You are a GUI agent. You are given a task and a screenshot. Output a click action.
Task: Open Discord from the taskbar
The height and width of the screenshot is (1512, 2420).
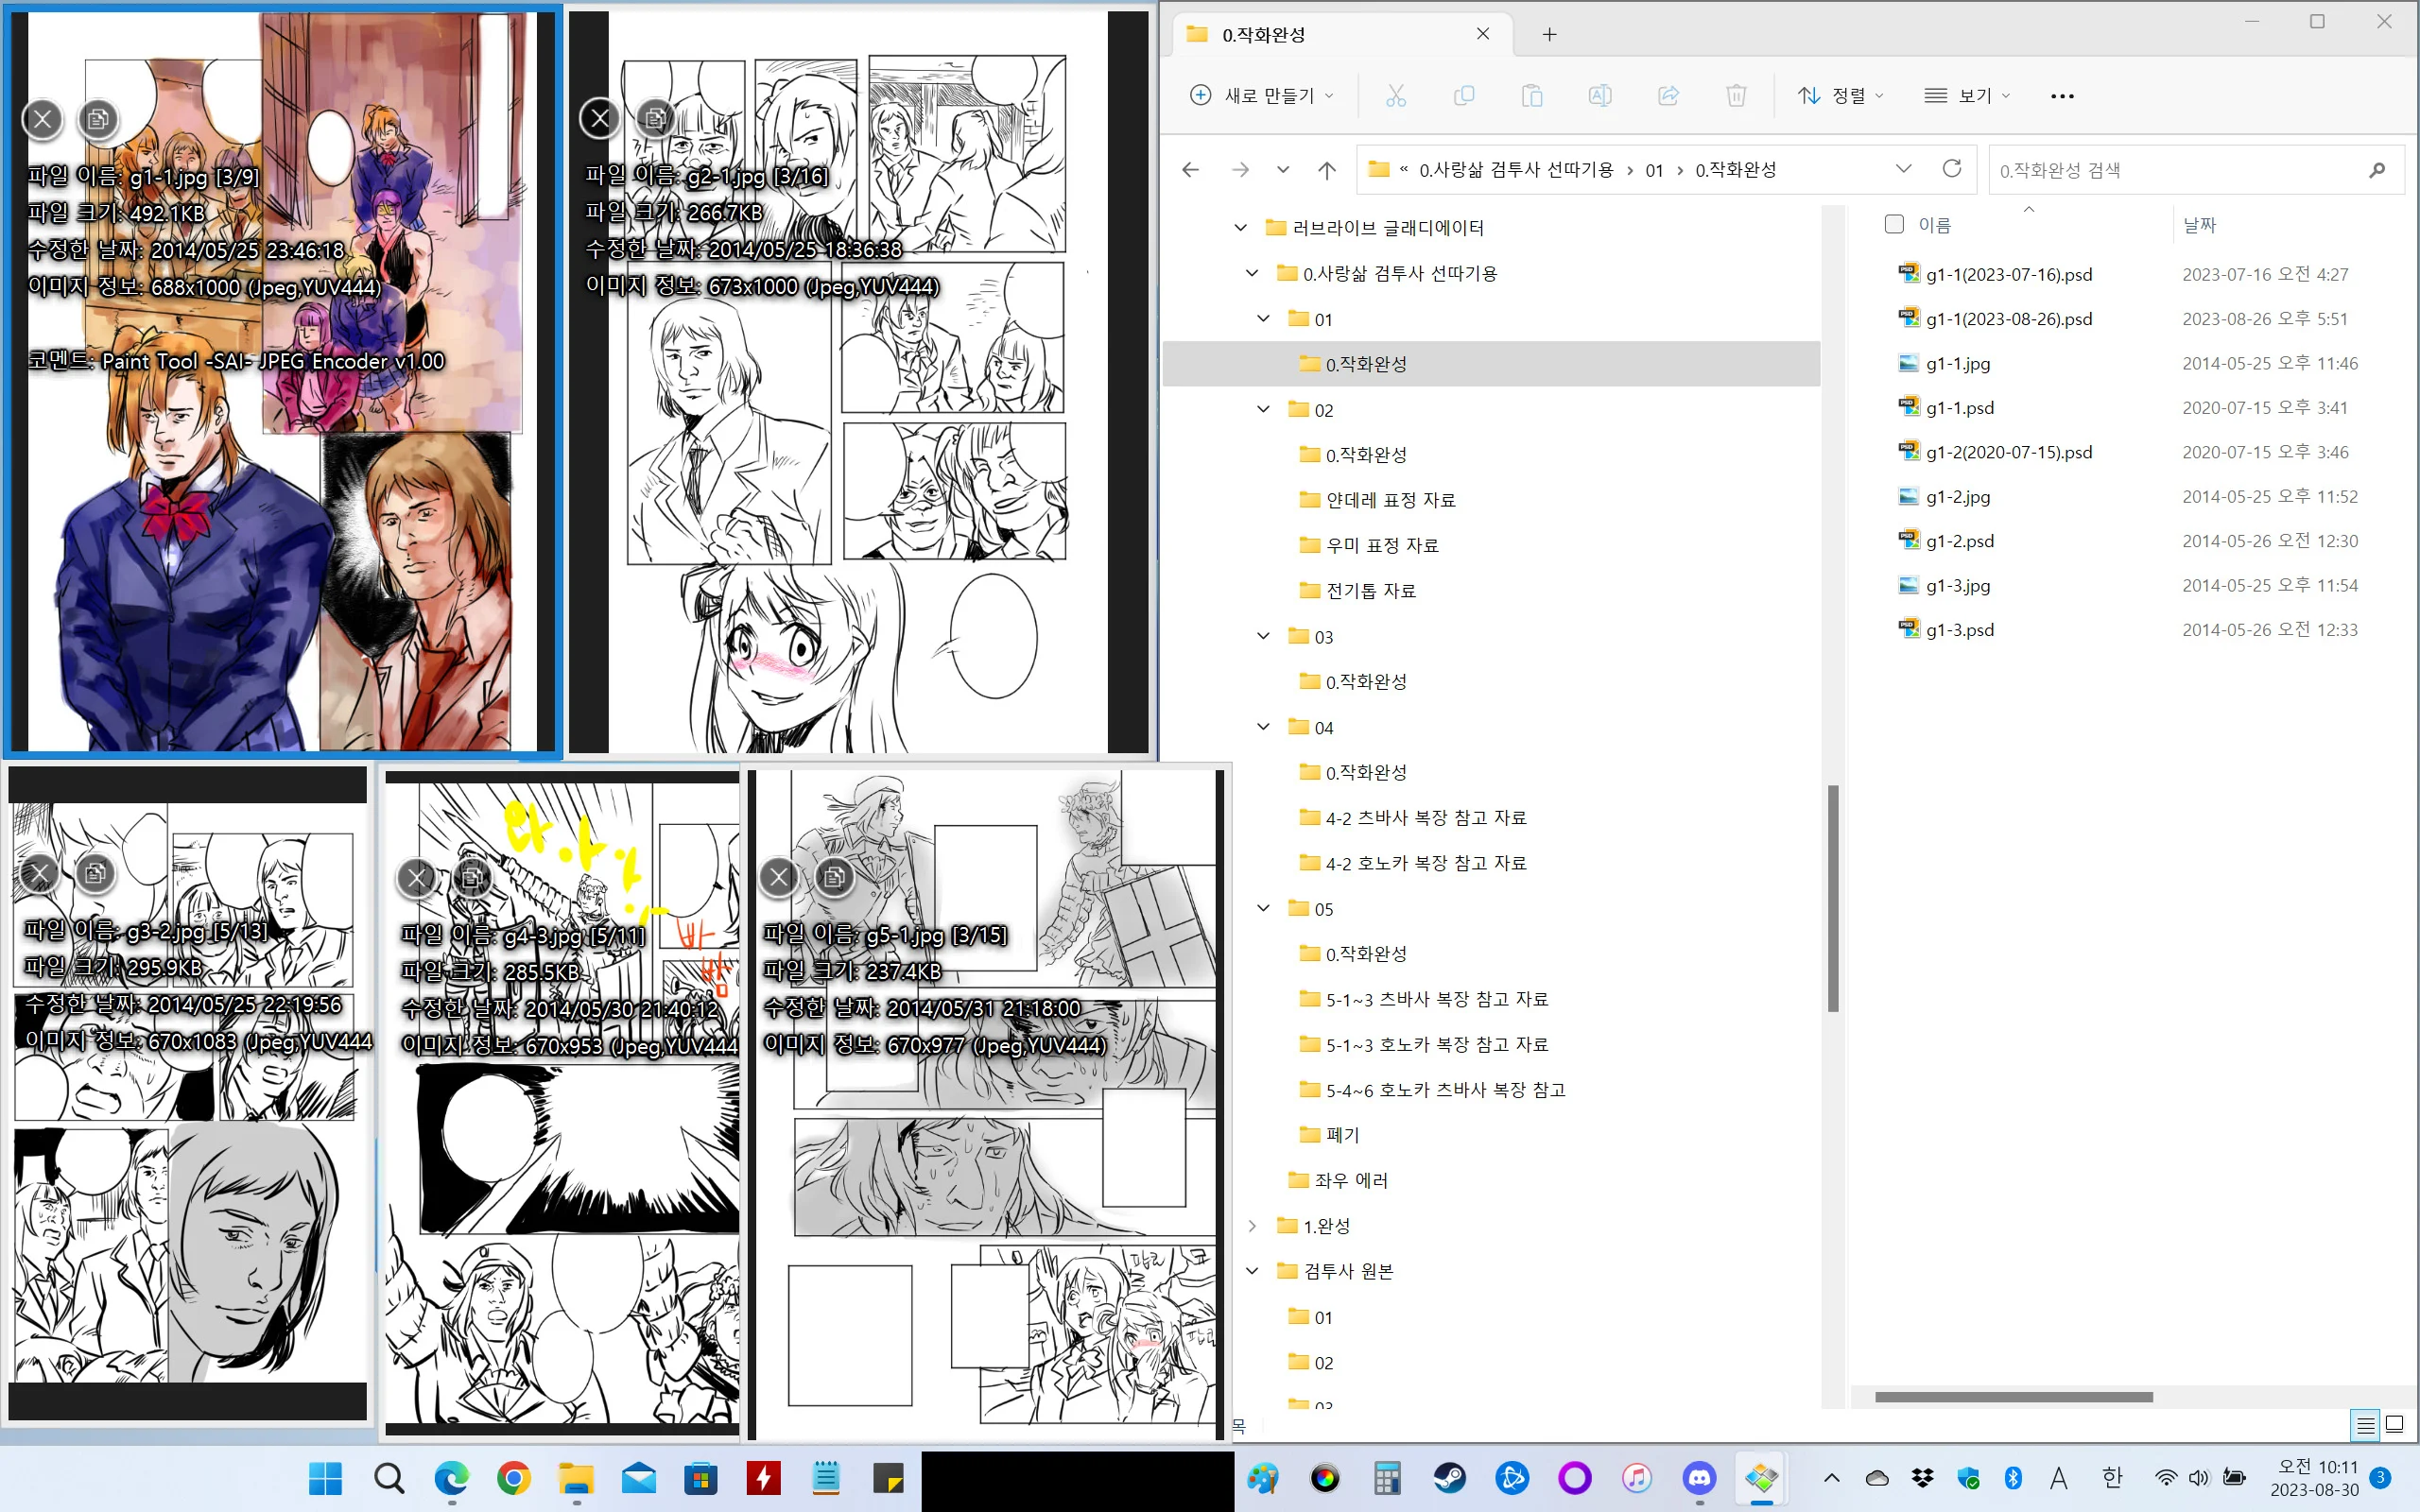[x=1699, y=1478]
